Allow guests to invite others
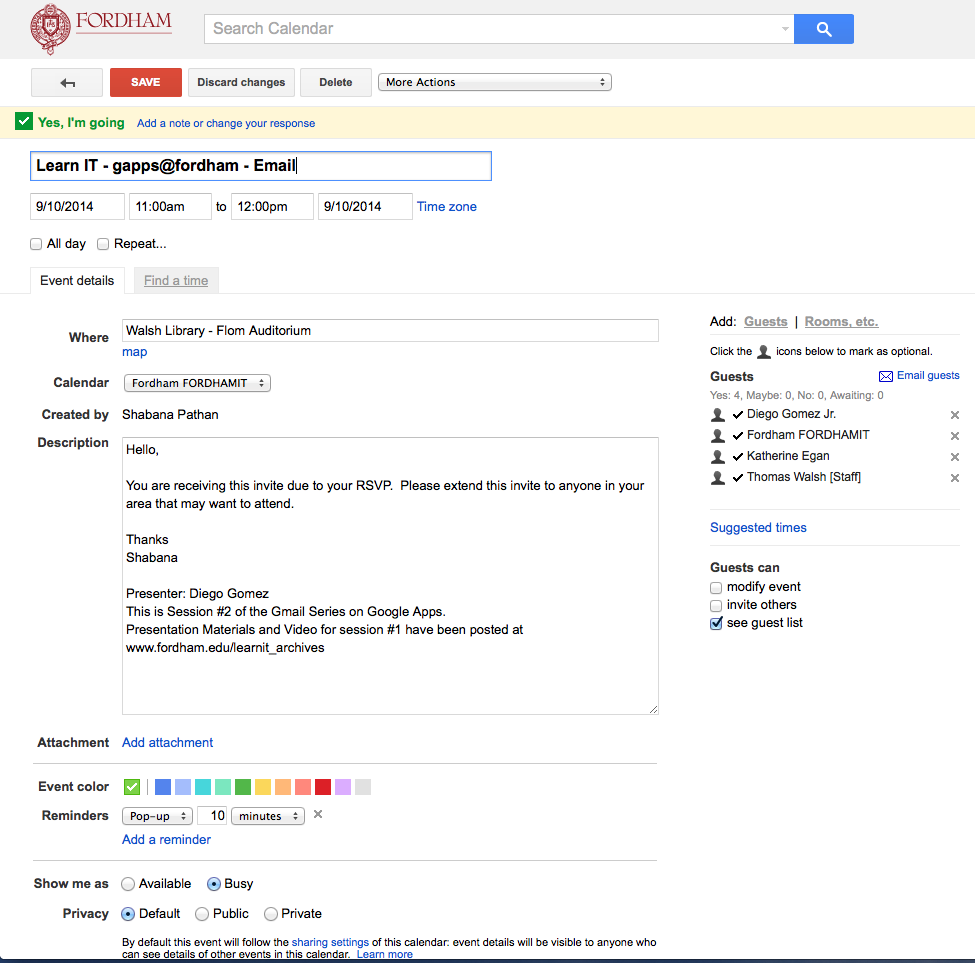975x963 pixels. (716, 606)
